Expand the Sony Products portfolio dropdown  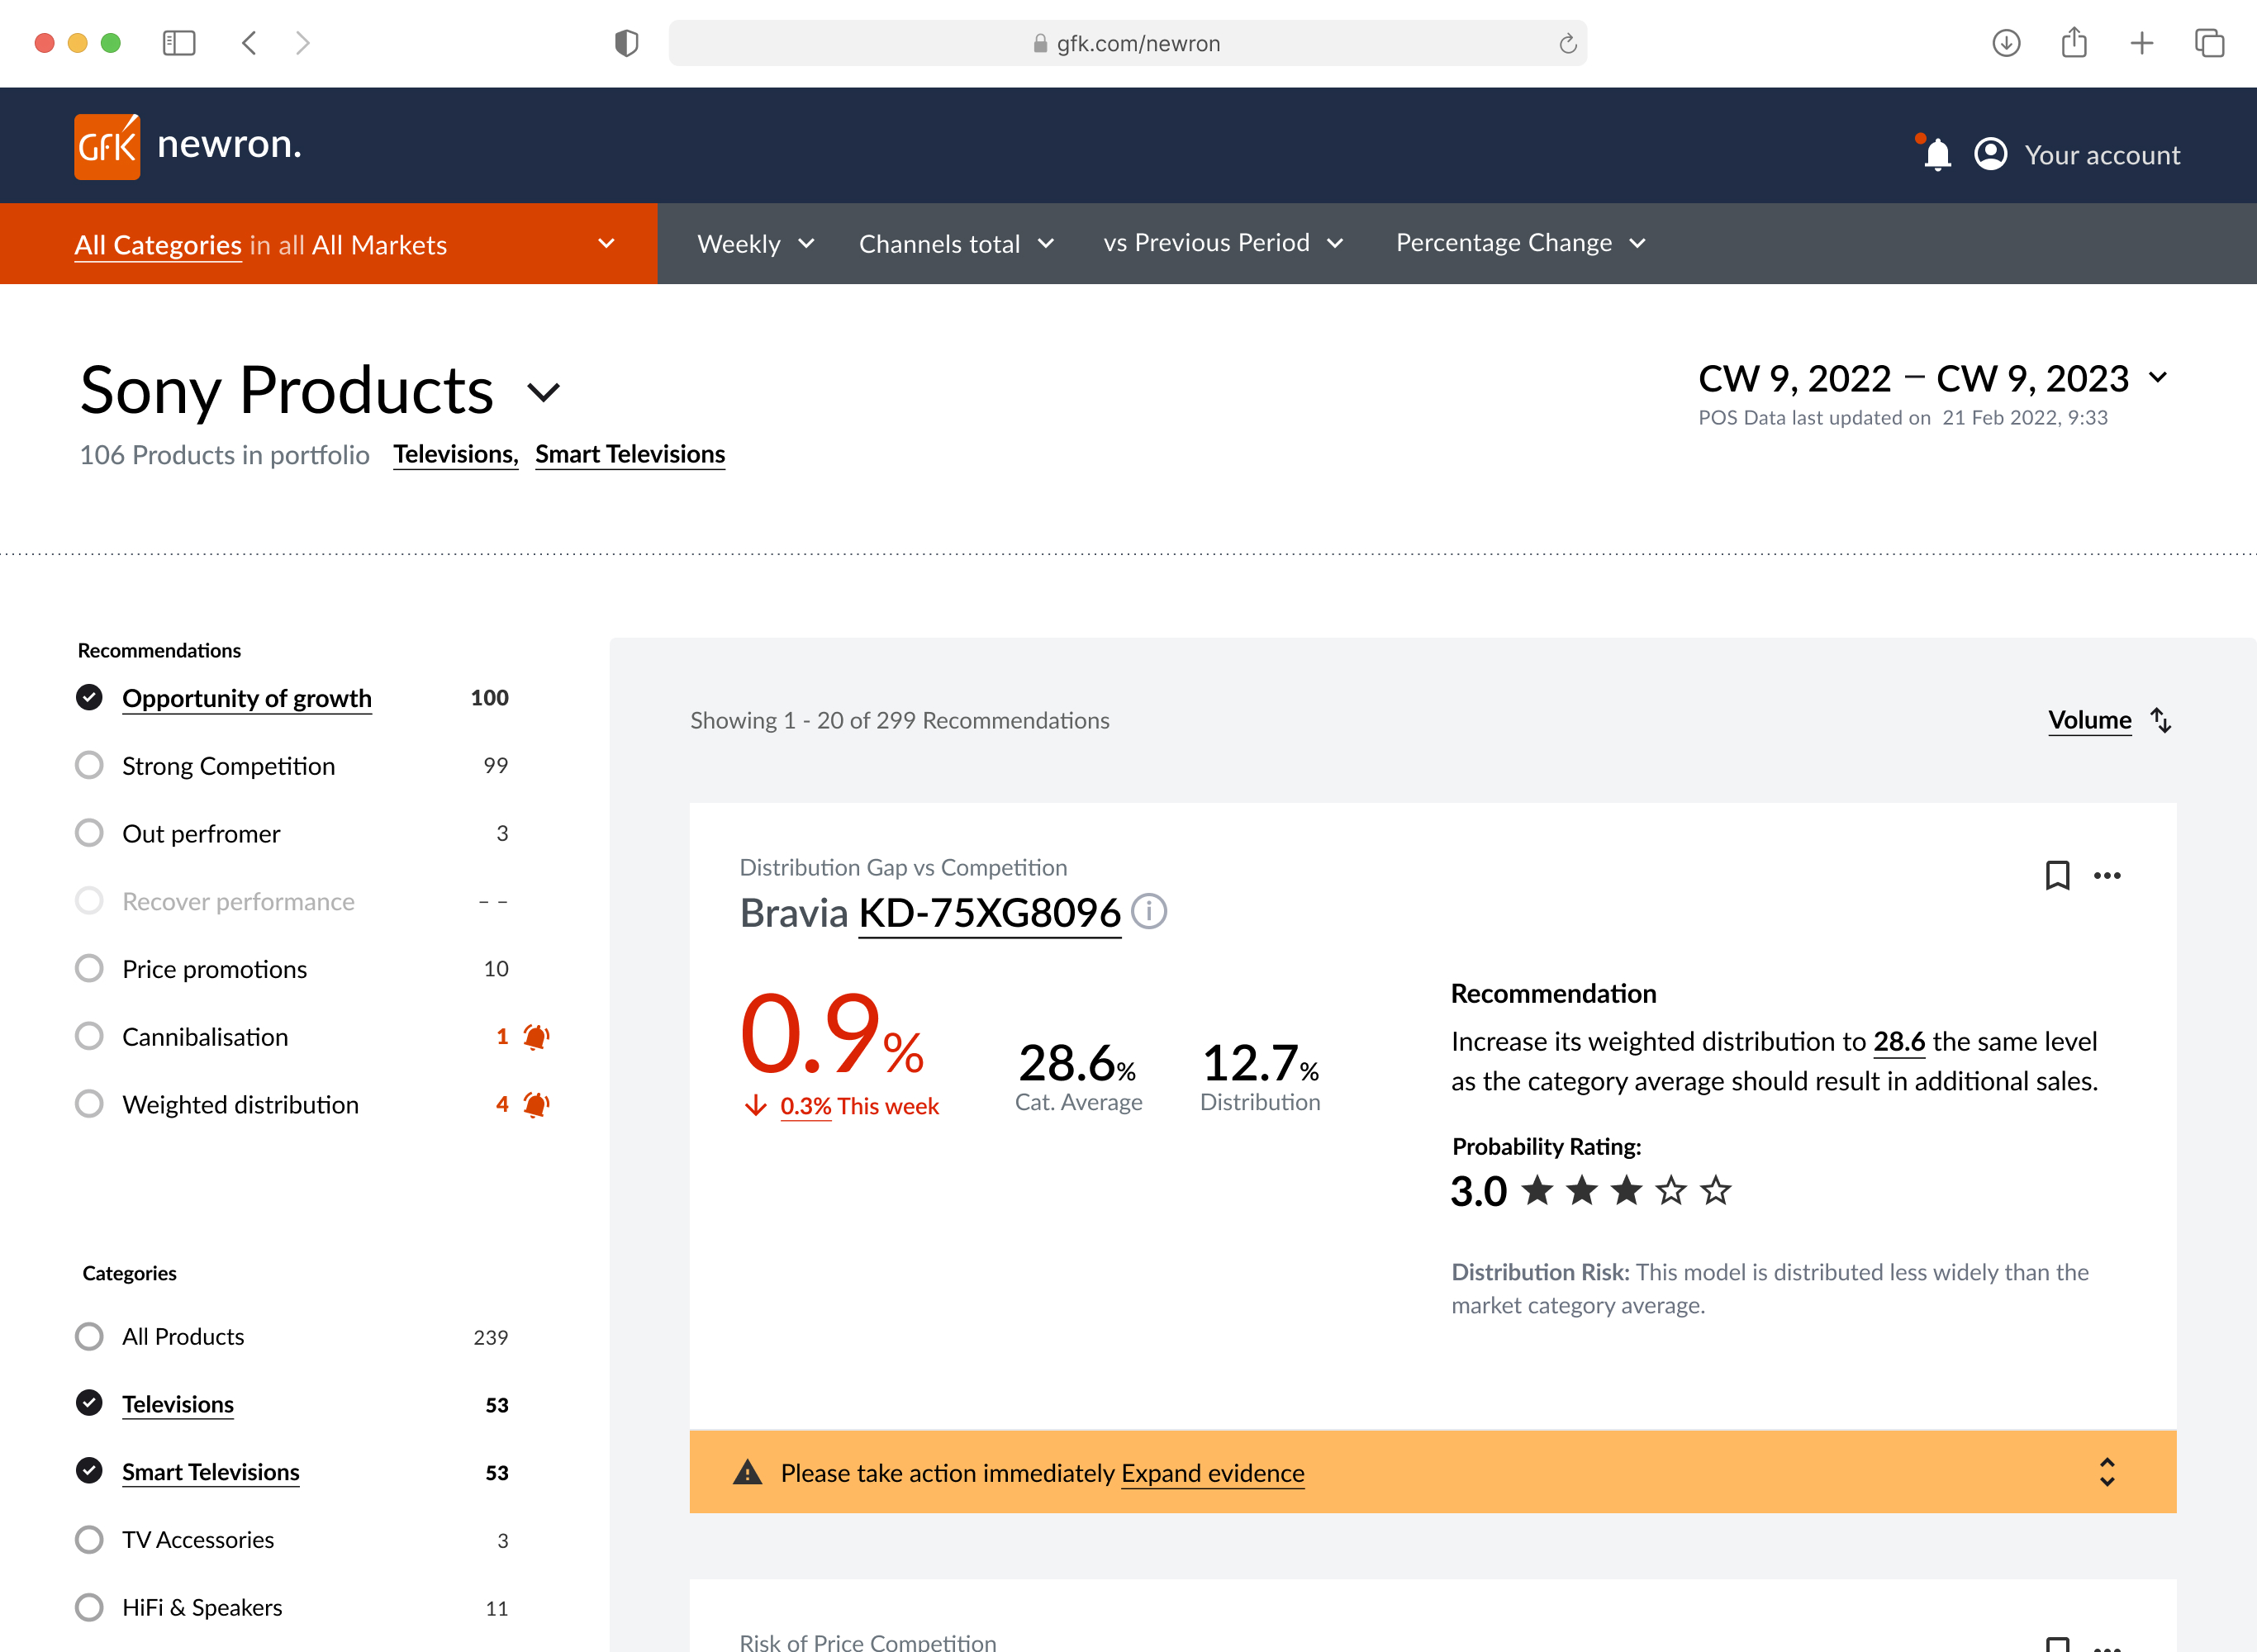(x=543, y=392)
